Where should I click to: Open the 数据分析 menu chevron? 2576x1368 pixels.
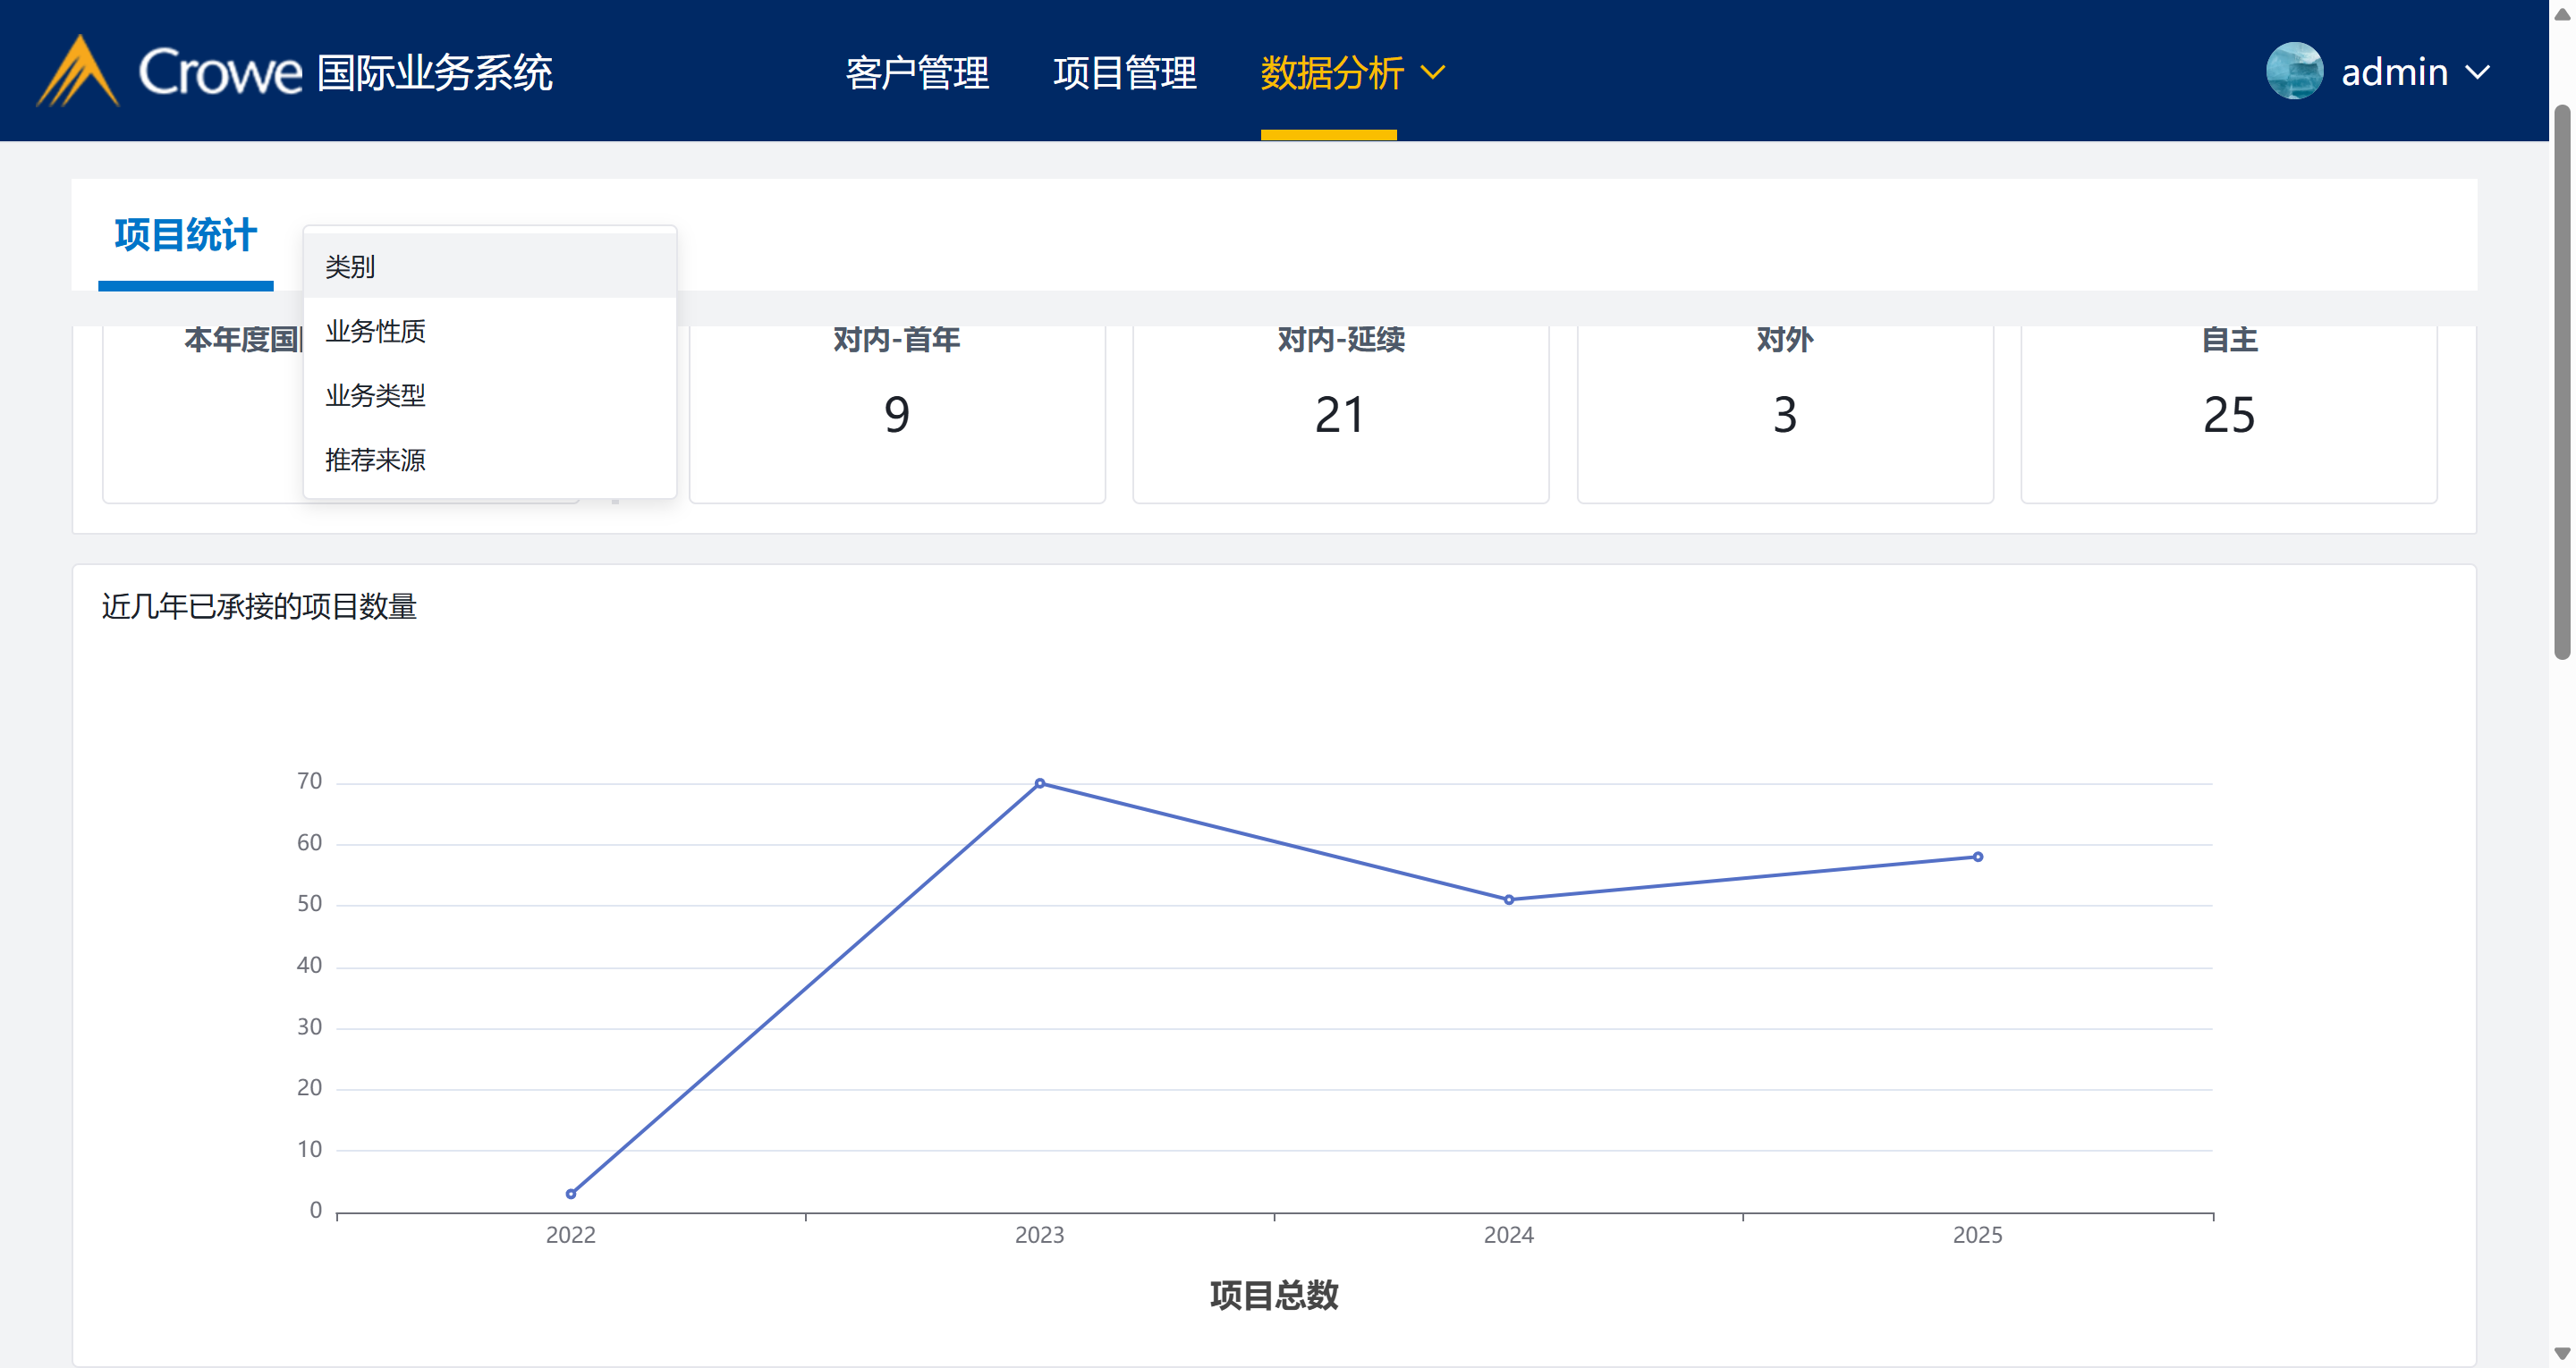click(x=1433, y=73)
